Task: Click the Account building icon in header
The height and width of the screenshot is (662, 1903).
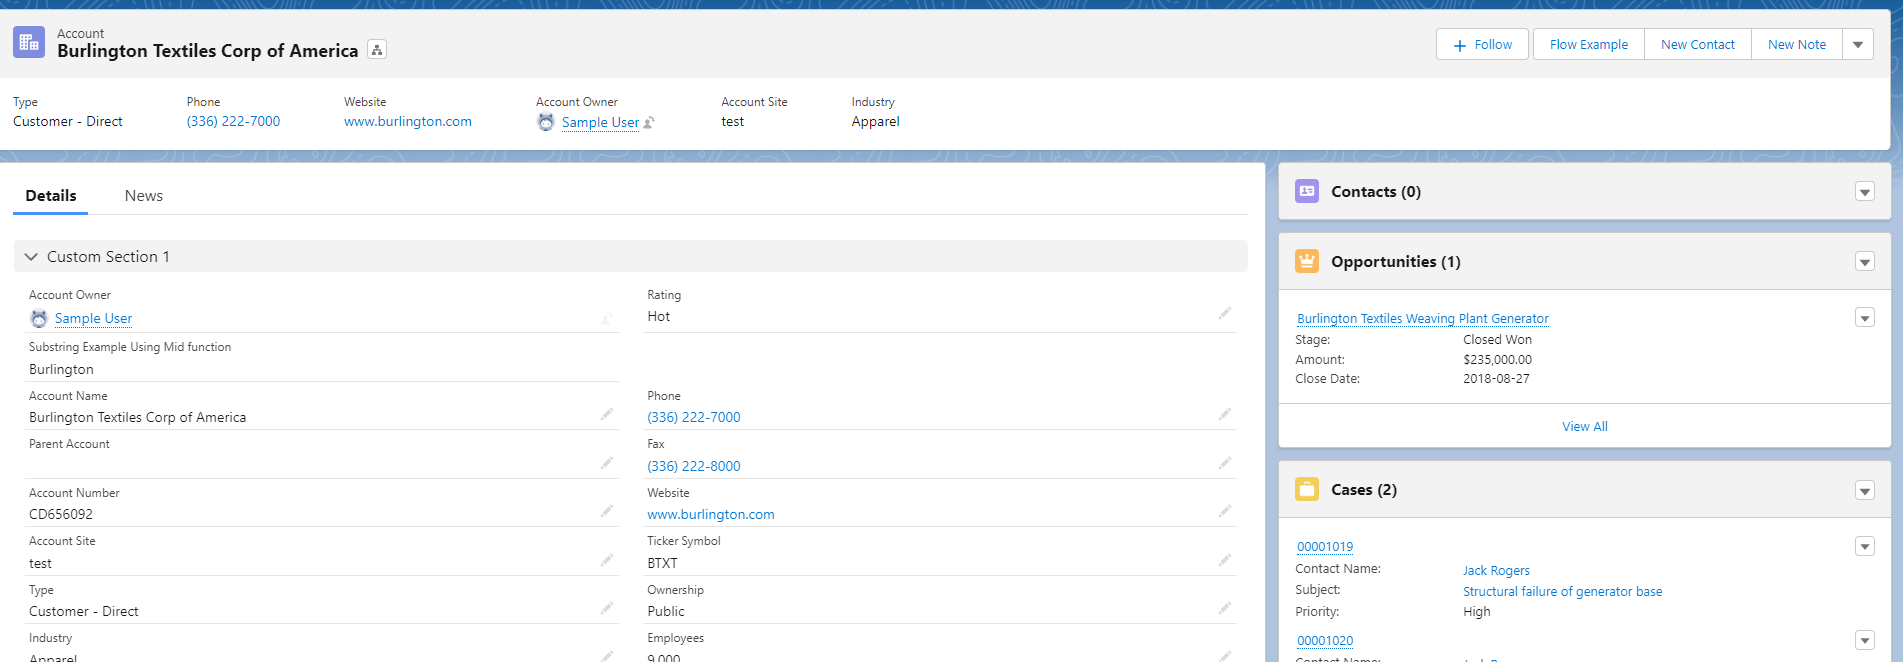Action: click(x=29, y=42)
